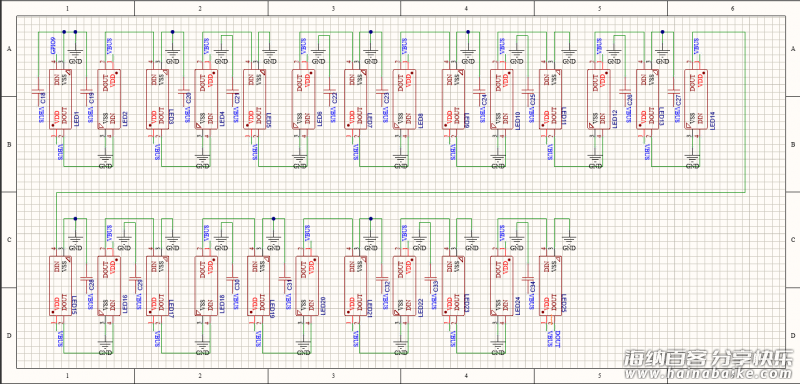Image resolution: width=800 pixels, height=384 pixels.
Task: Click the LED12 component symbol
Action: pyautogui.click(x=598, y=99)
